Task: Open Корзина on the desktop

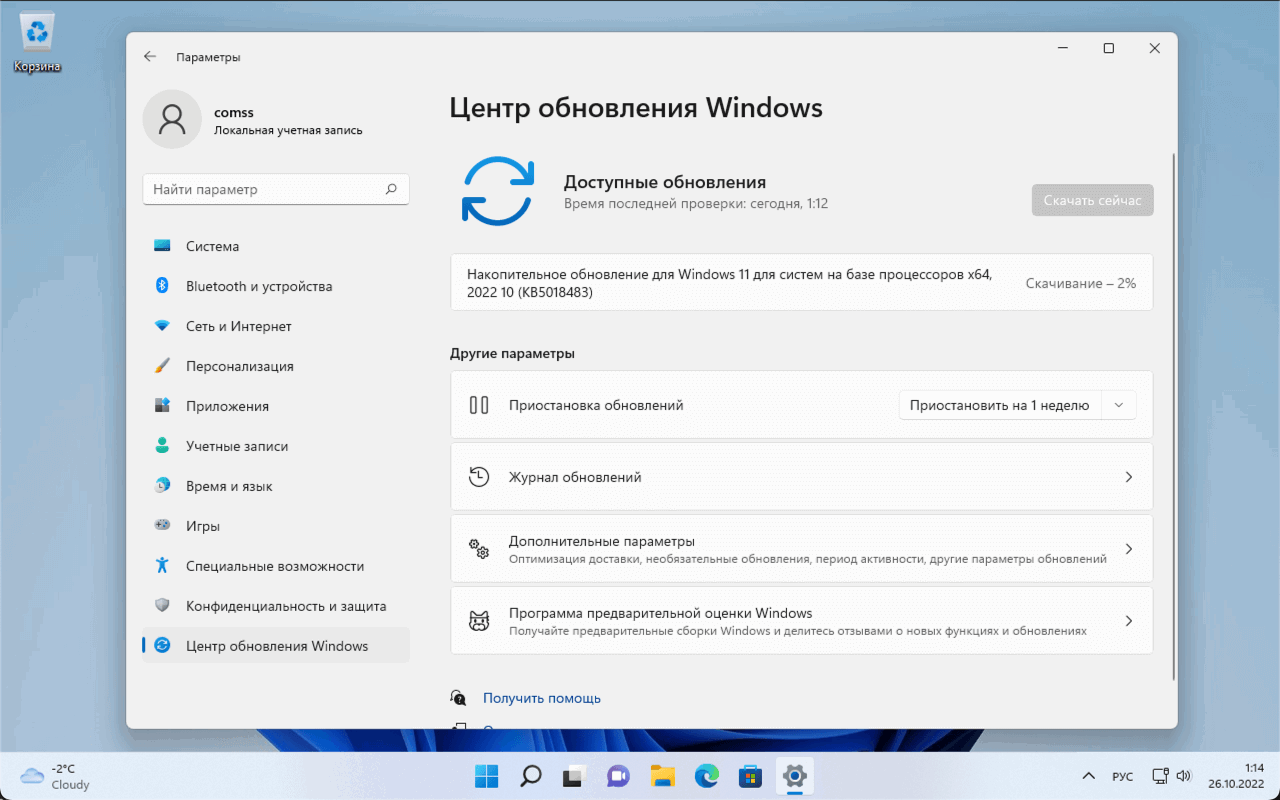Action: [x=37, y=44]
